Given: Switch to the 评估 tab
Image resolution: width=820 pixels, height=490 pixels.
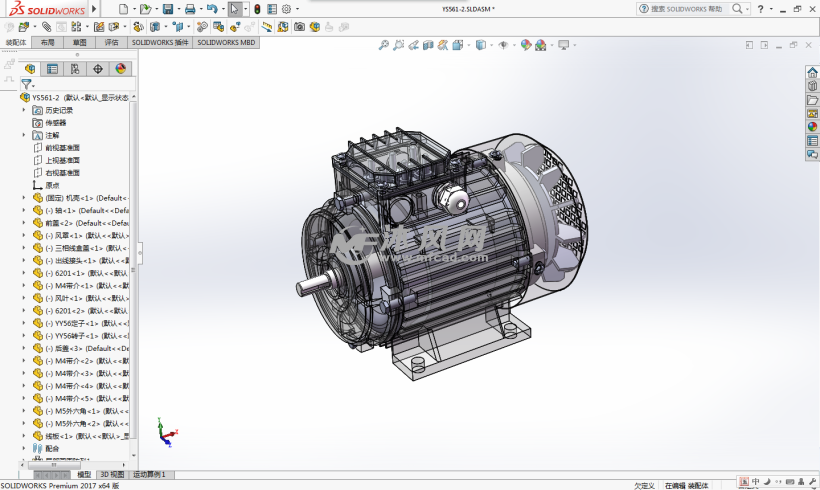Looking at the screenshot, I should pyautogui.click(x=111, y=43).
